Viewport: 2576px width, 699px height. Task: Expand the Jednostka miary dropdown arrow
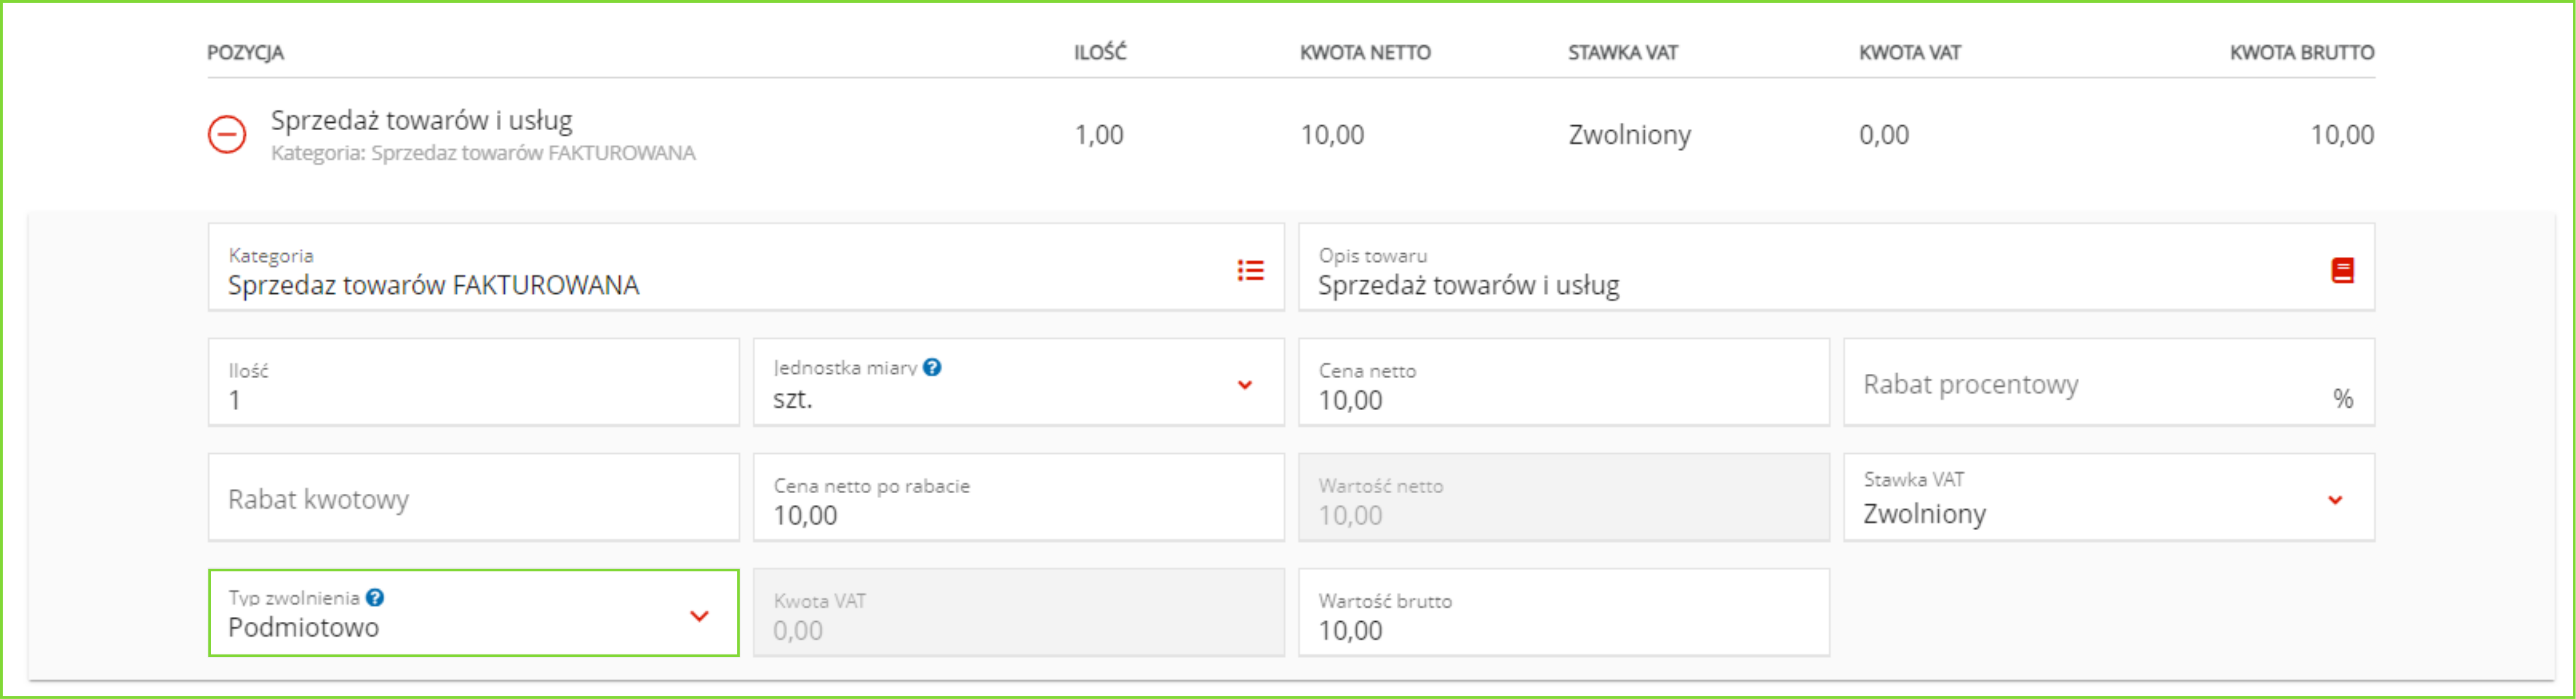coord(1245,384)
